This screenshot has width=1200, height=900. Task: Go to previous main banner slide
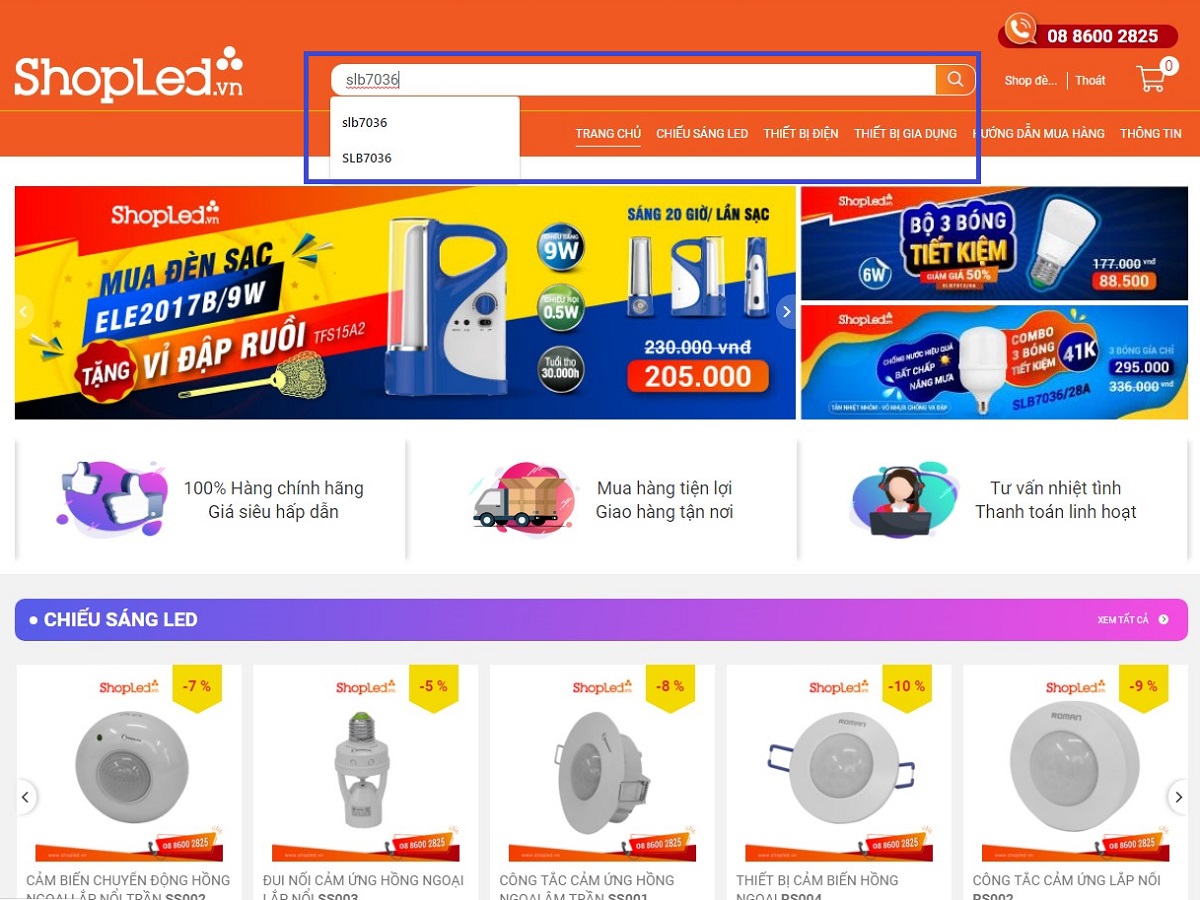point(24,312)
